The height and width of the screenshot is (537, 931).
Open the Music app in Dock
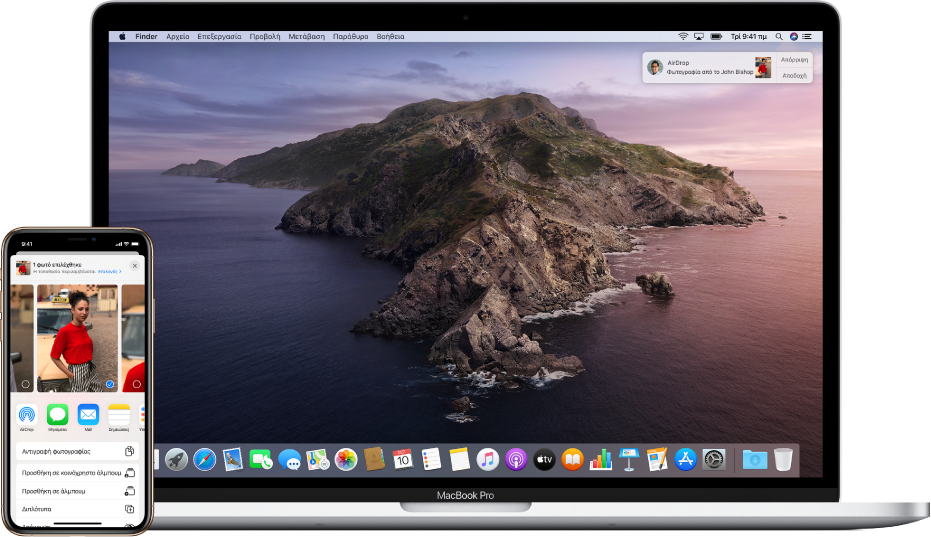(488, 459)
